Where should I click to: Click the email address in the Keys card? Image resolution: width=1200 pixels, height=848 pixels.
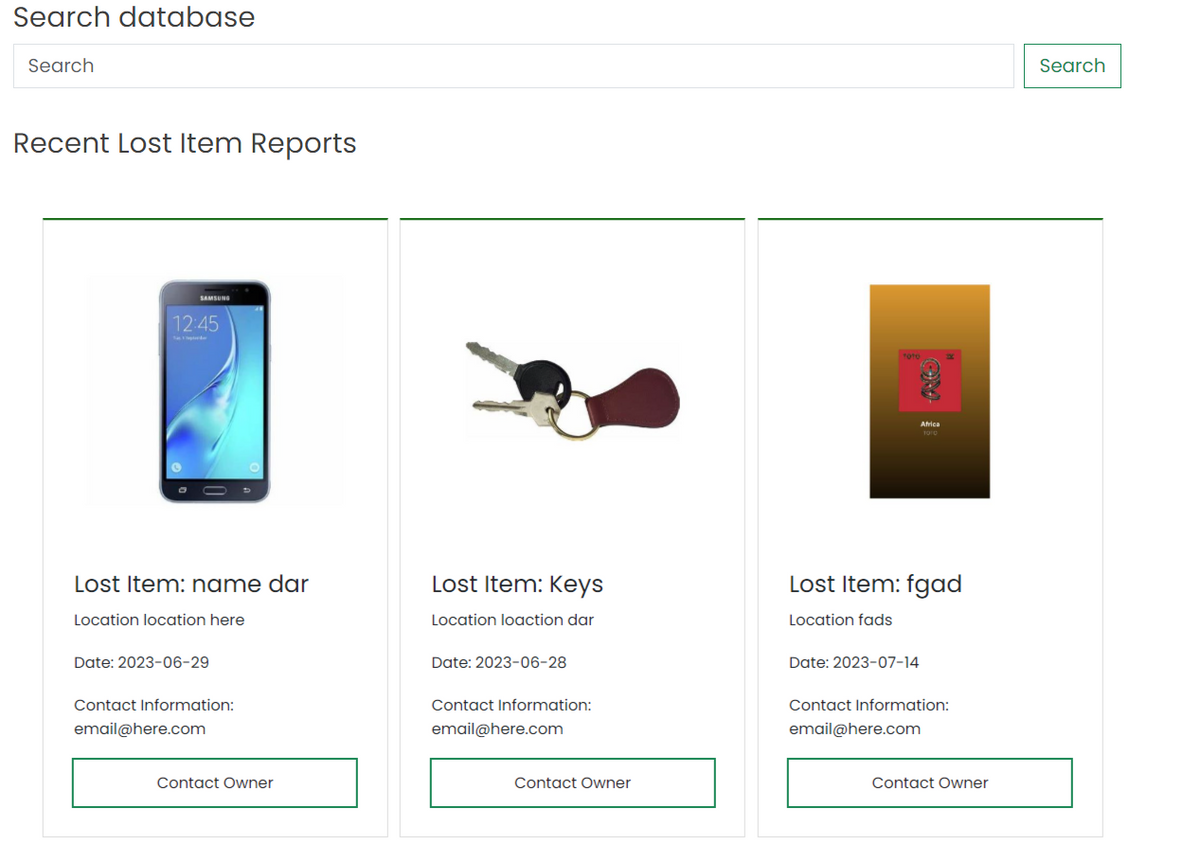(497, 729)
